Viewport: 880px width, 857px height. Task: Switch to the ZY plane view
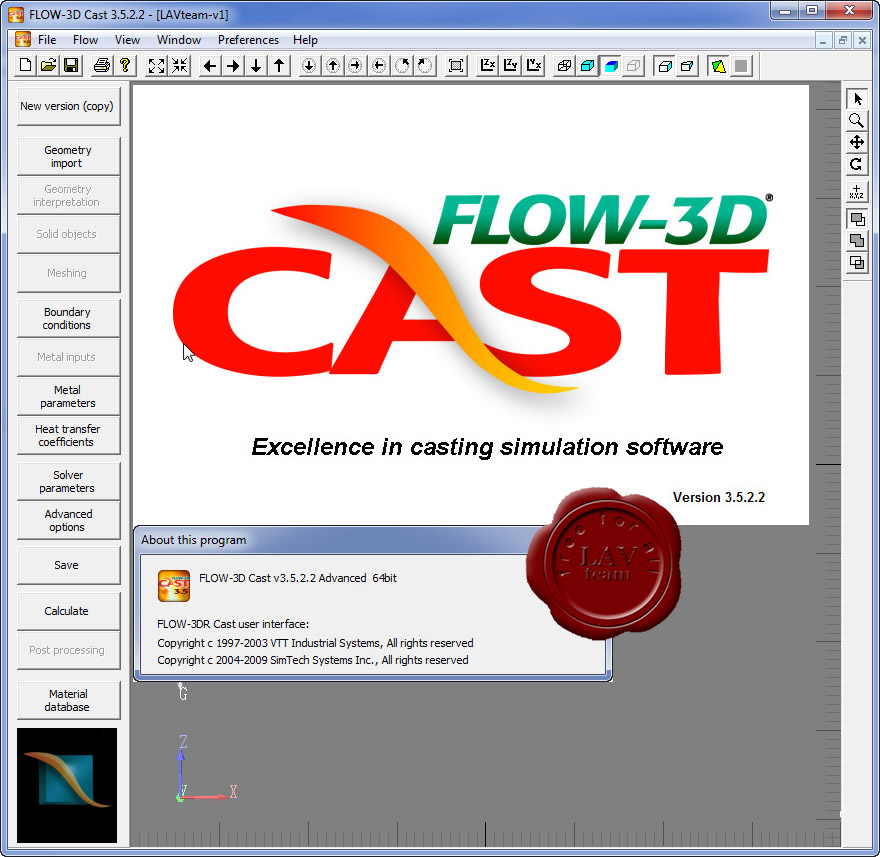(x=510, y=66)
